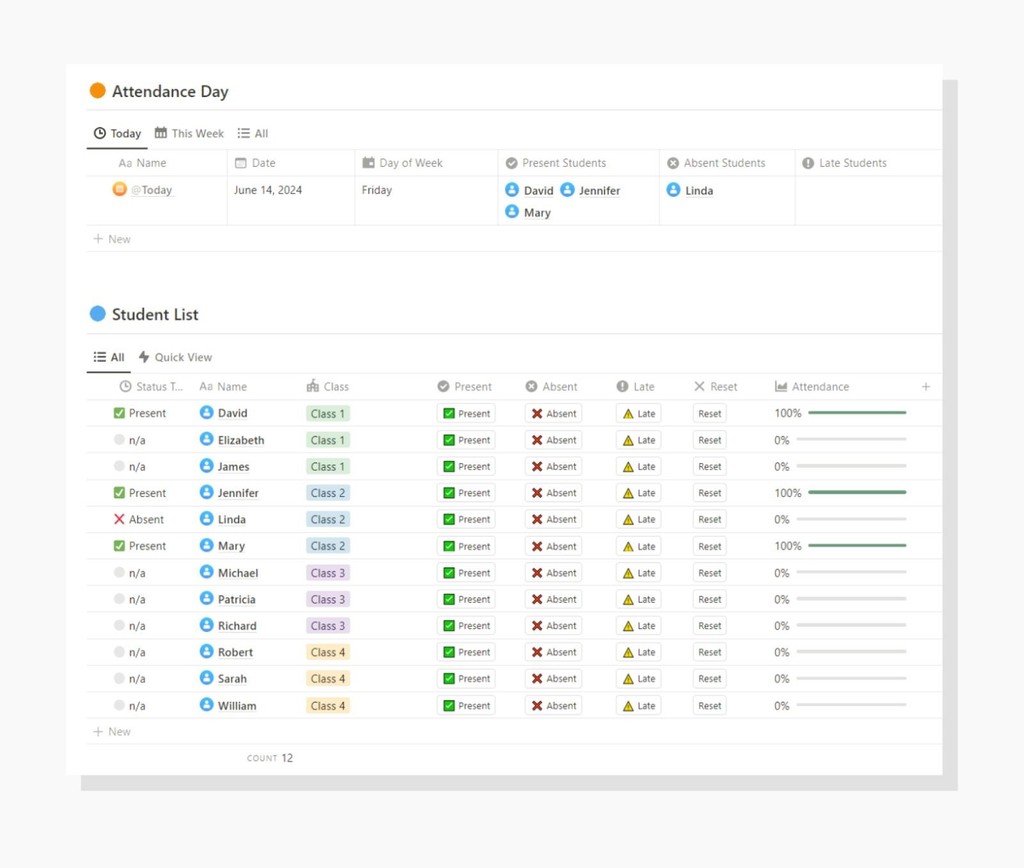The image size is (1024, 868).
Task: Open the Quick View tab in Student List
Action: (x=176, y=357)
